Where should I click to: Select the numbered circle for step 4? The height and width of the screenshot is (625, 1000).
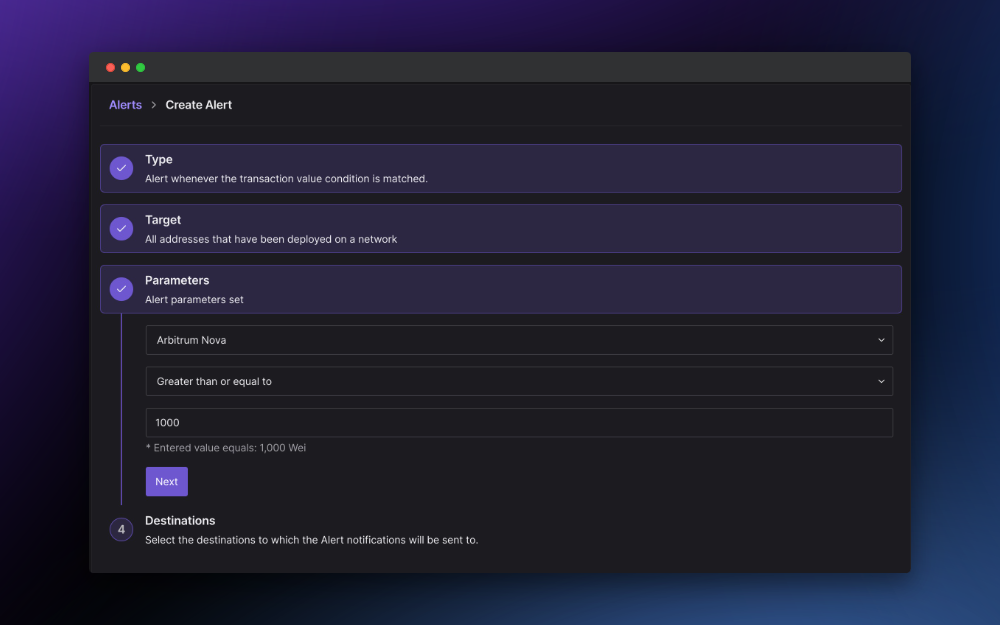pos(121,529)
